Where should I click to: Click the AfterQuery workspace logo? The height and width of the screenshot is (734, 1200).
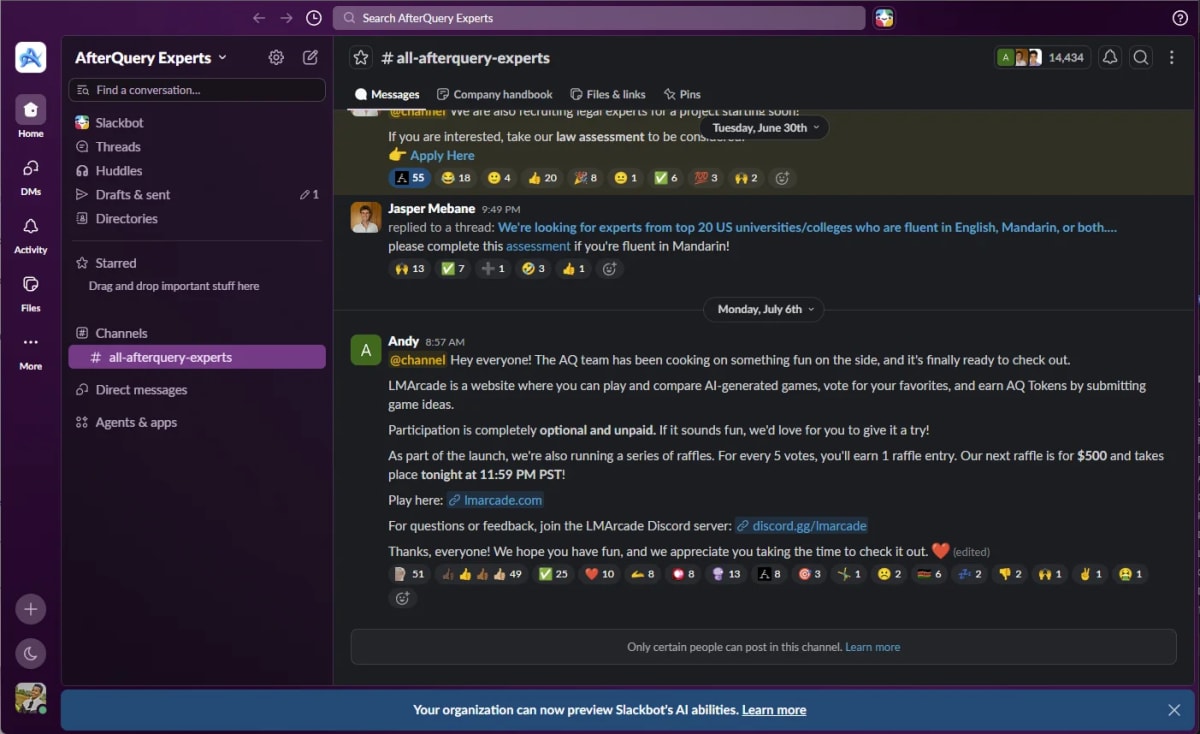click(x=31, y=58)
